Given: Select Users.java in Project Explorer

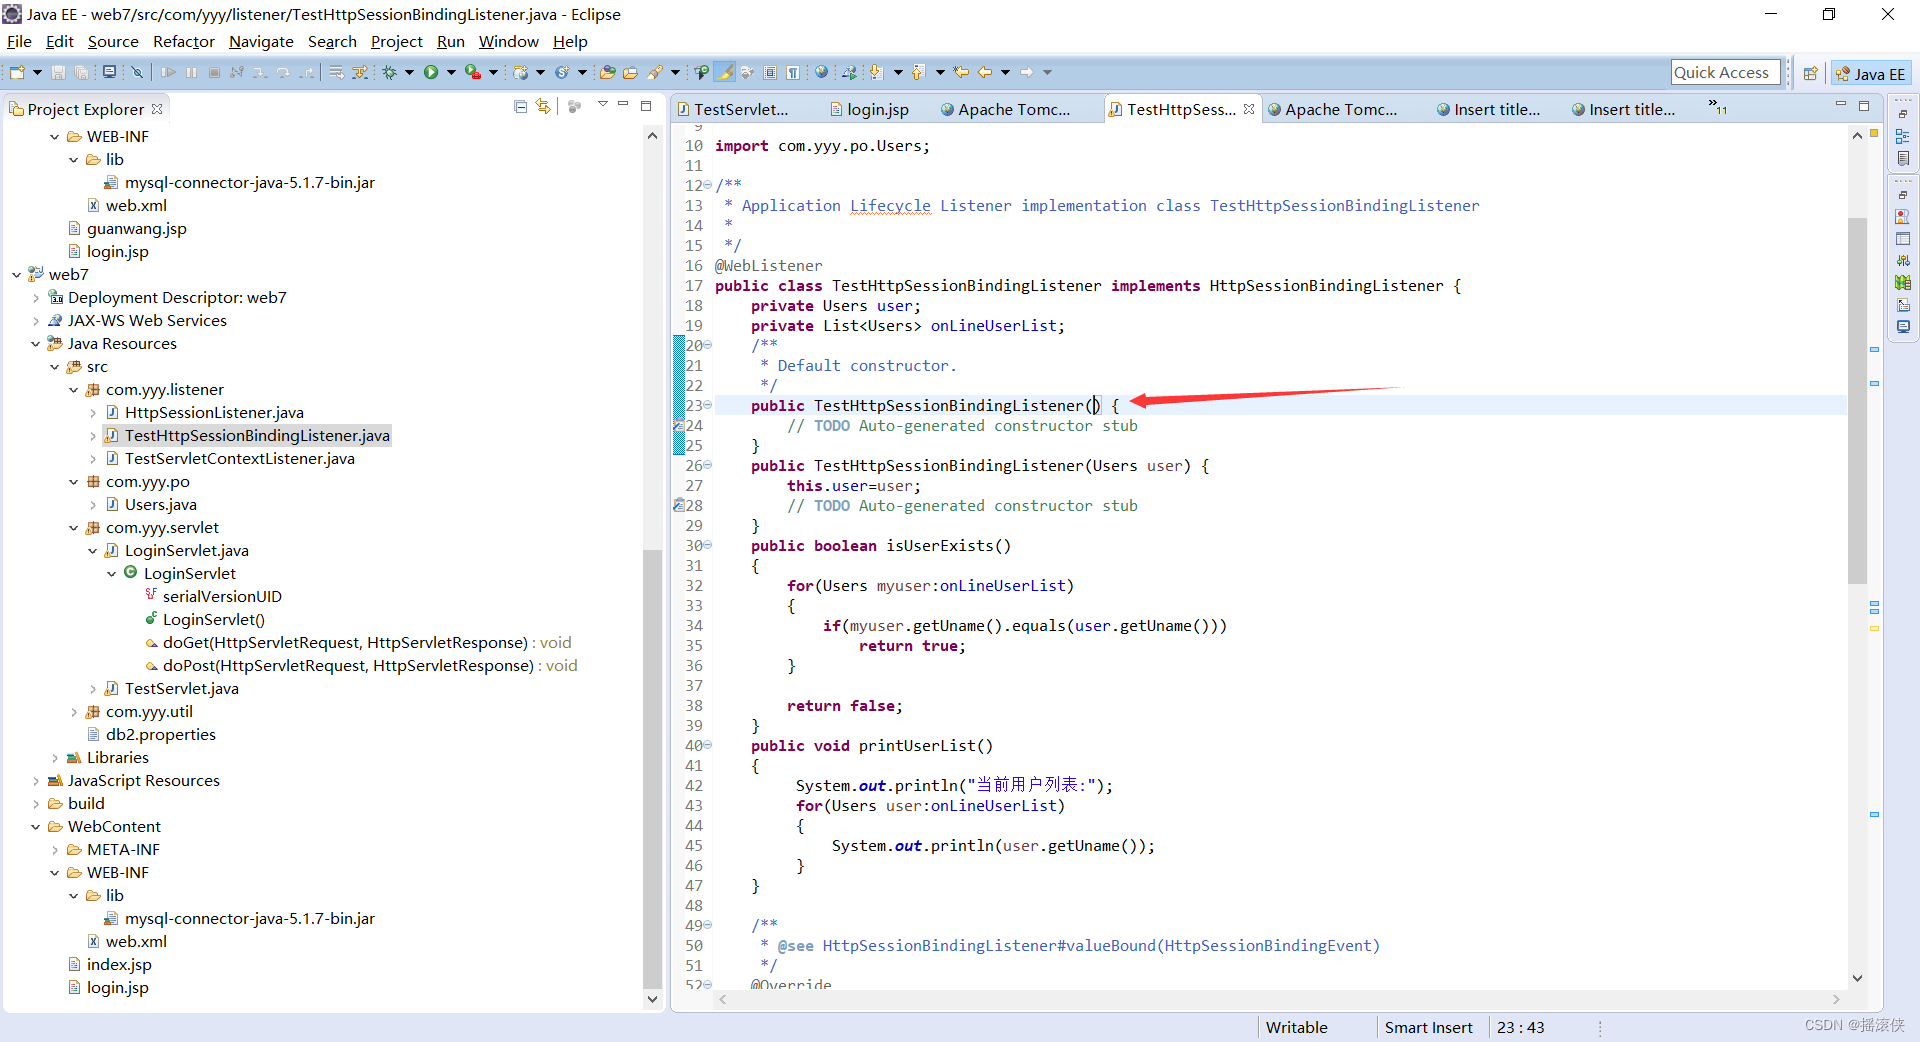Looking at the screenshot, I should (x=161, y=505).
